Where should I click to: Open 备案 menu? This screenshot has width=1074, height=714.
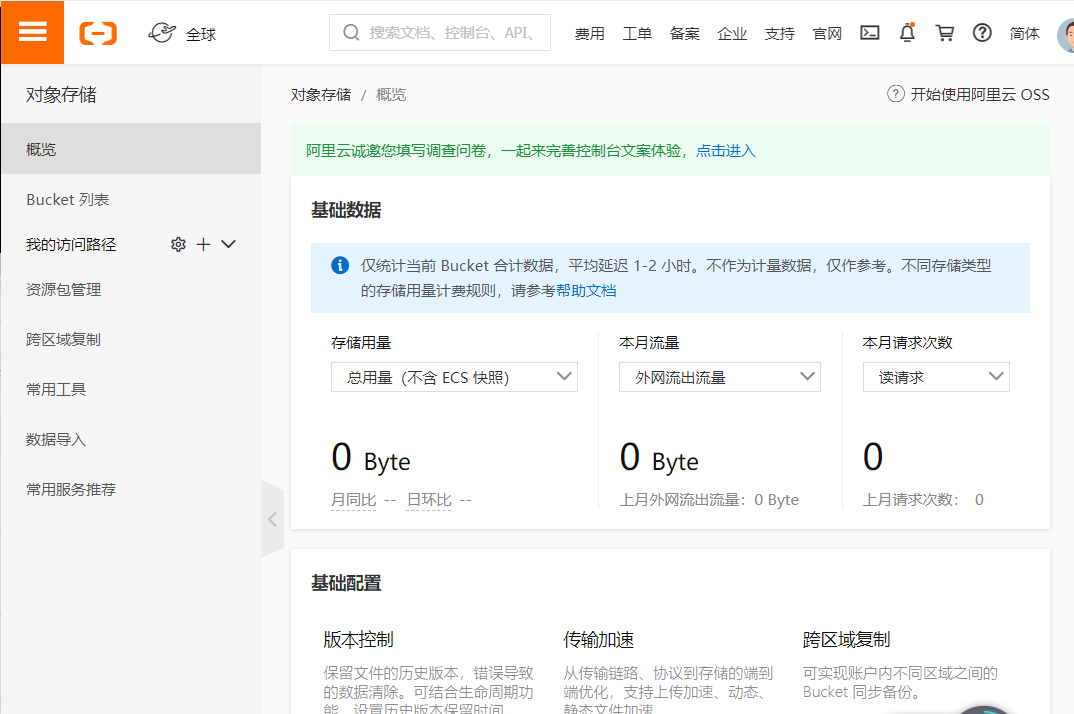tap(684, 34)
